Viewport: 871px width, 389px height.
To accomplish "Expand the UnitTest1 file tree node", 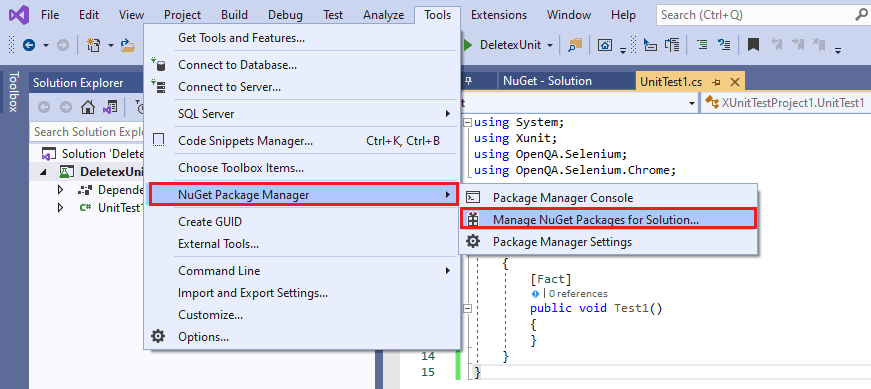I will coord(61,208).
